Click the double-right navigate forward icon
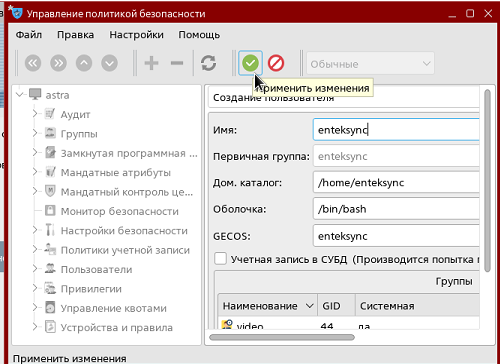The height and width of the screenshot is (364, 500). [58, 63]
